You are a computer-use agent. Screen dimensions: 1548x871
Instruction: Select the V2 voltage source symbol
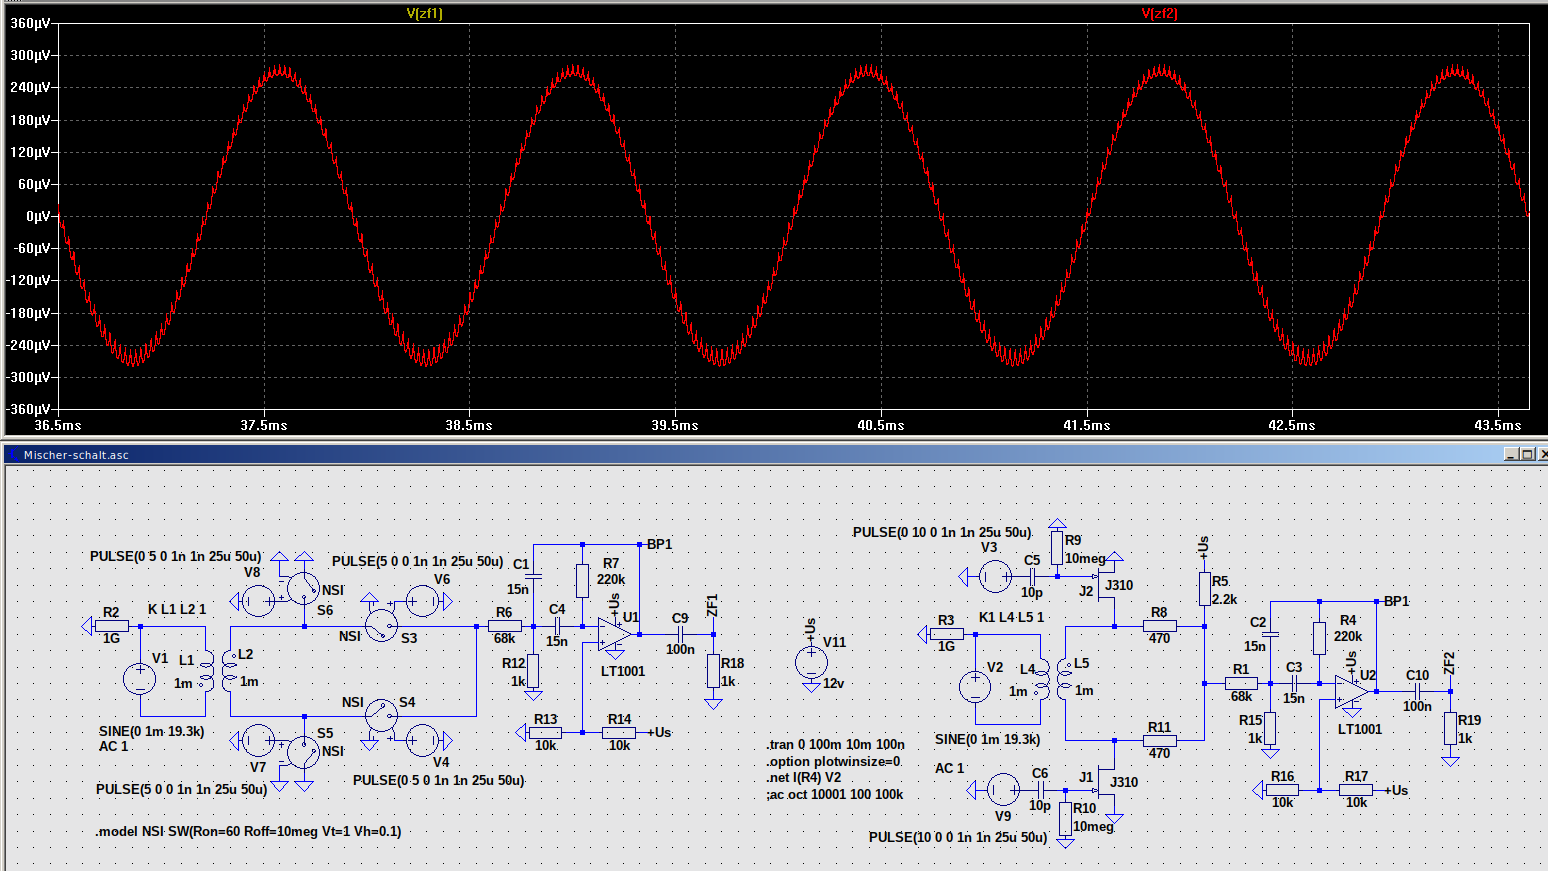point(975,687)
